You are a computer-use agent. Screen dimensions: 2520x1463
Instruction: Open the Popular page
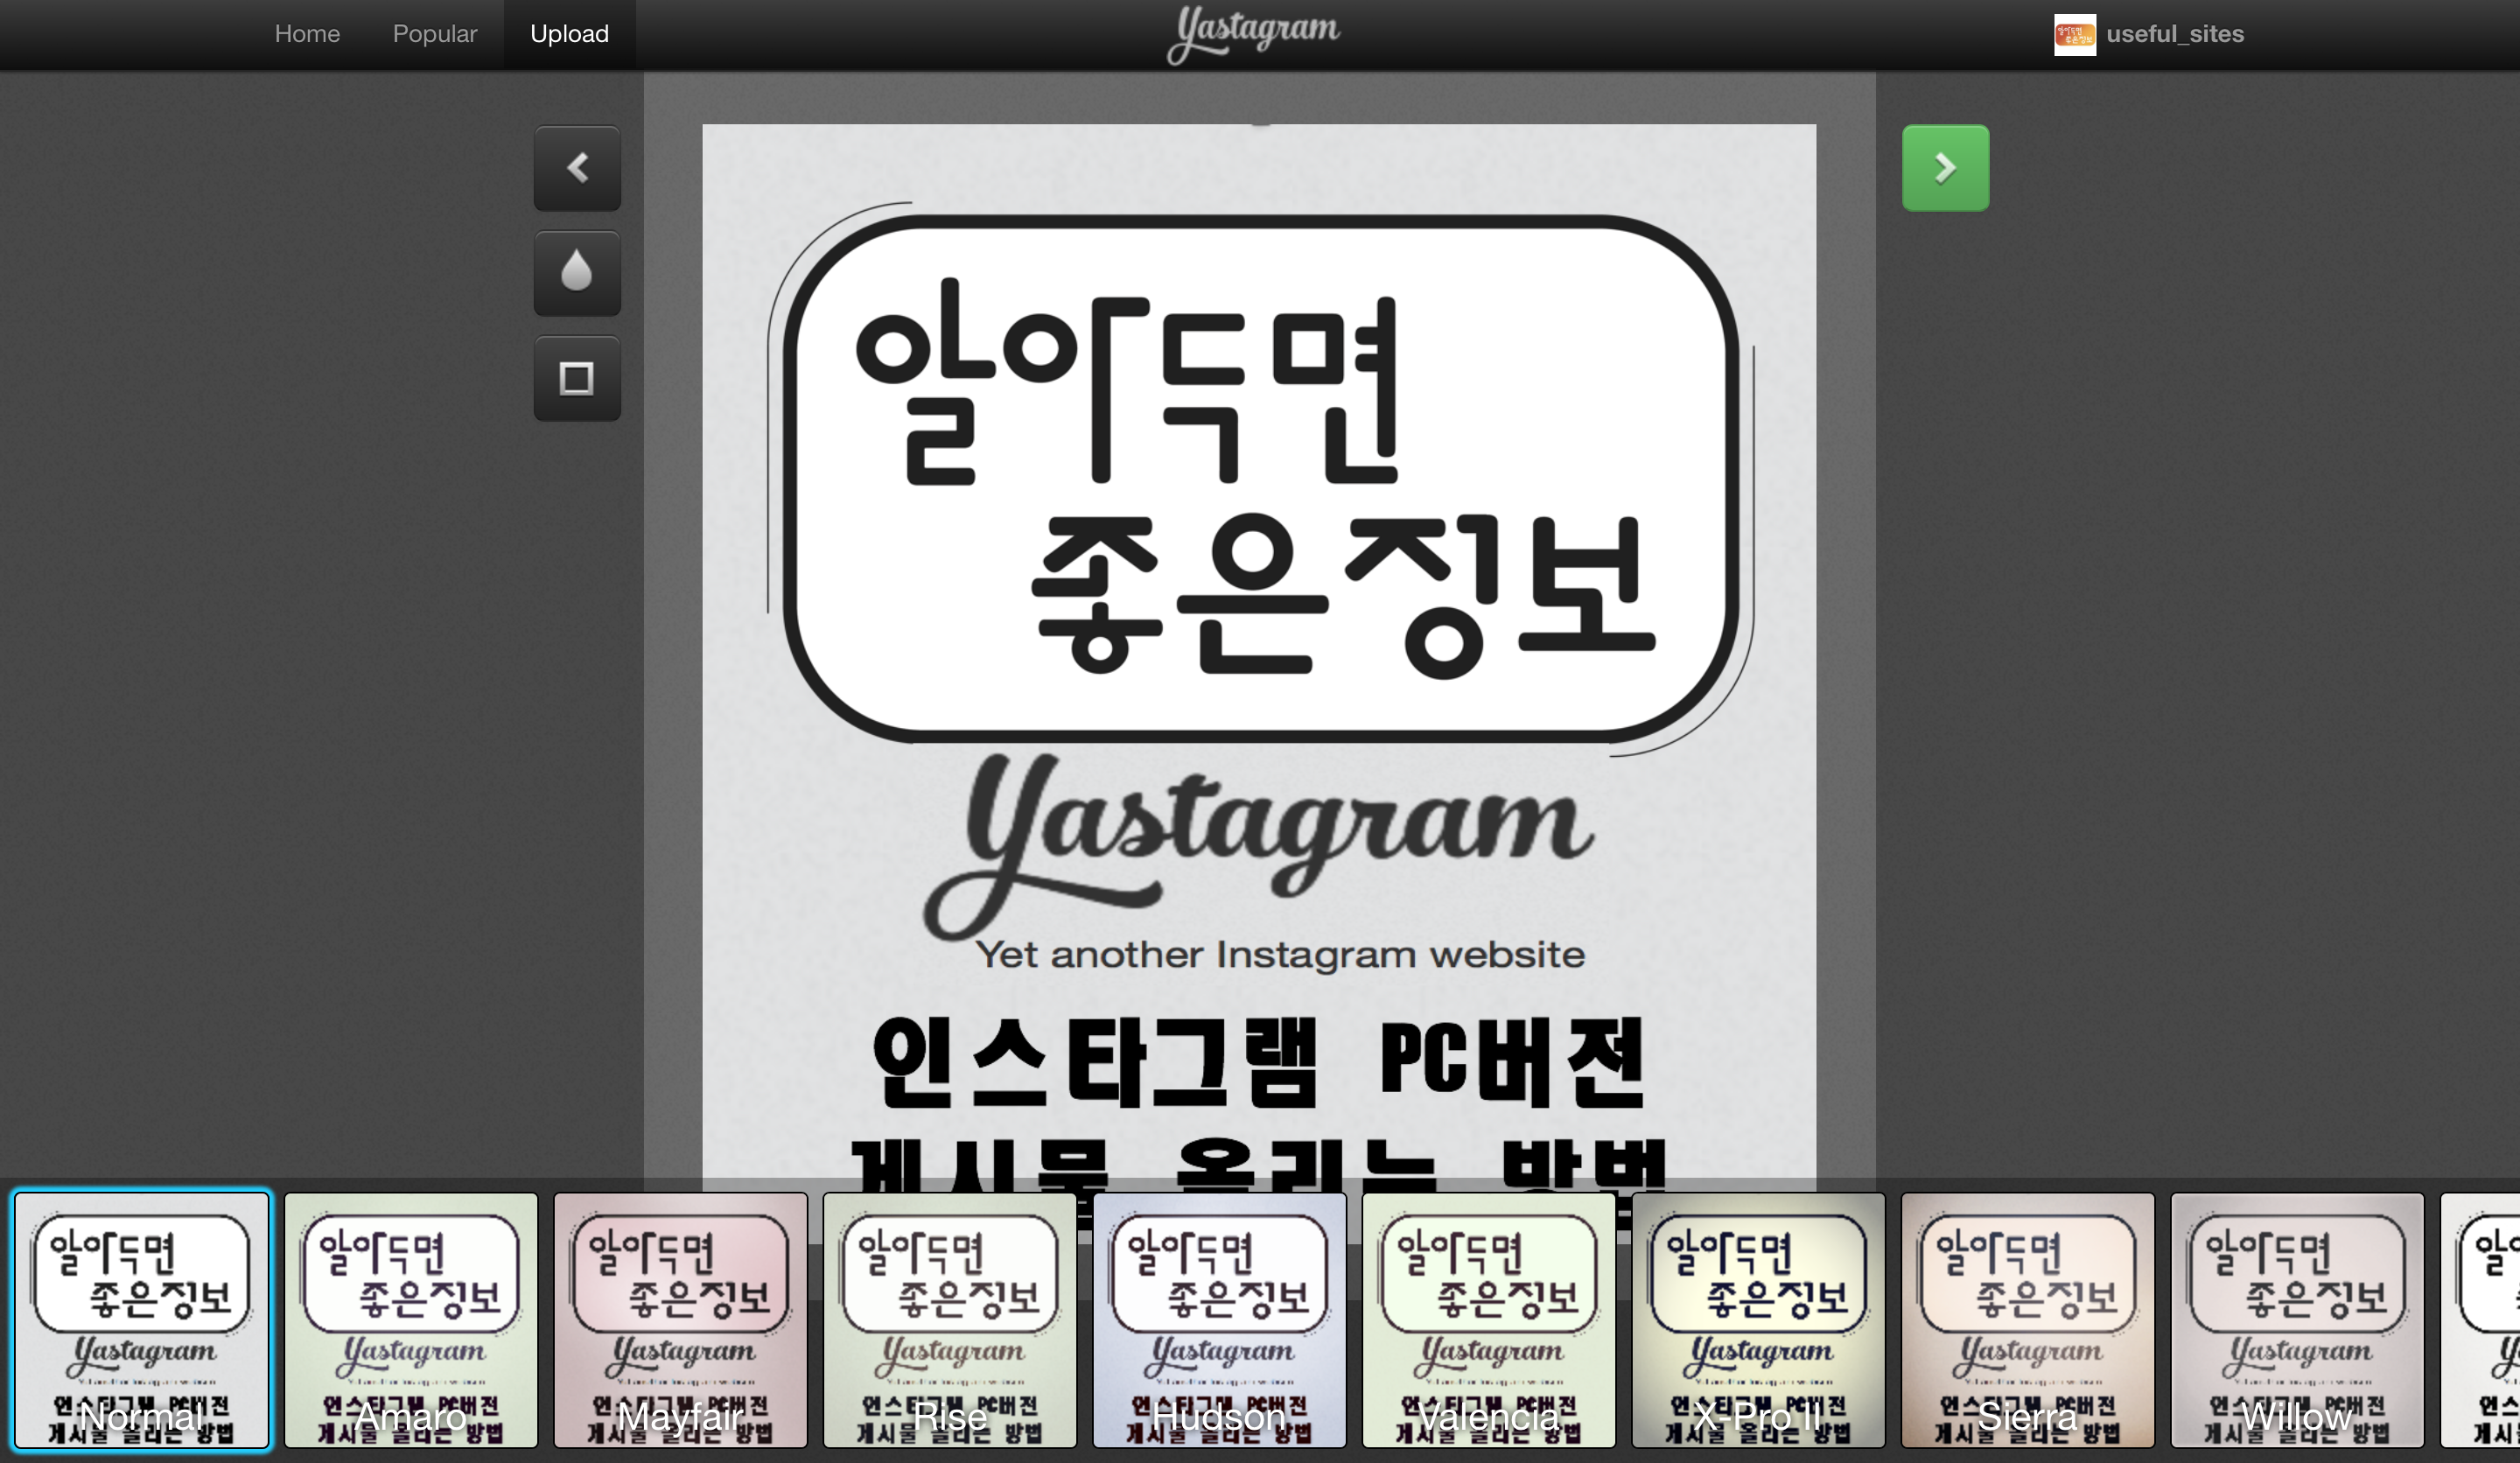coord(434,34)
